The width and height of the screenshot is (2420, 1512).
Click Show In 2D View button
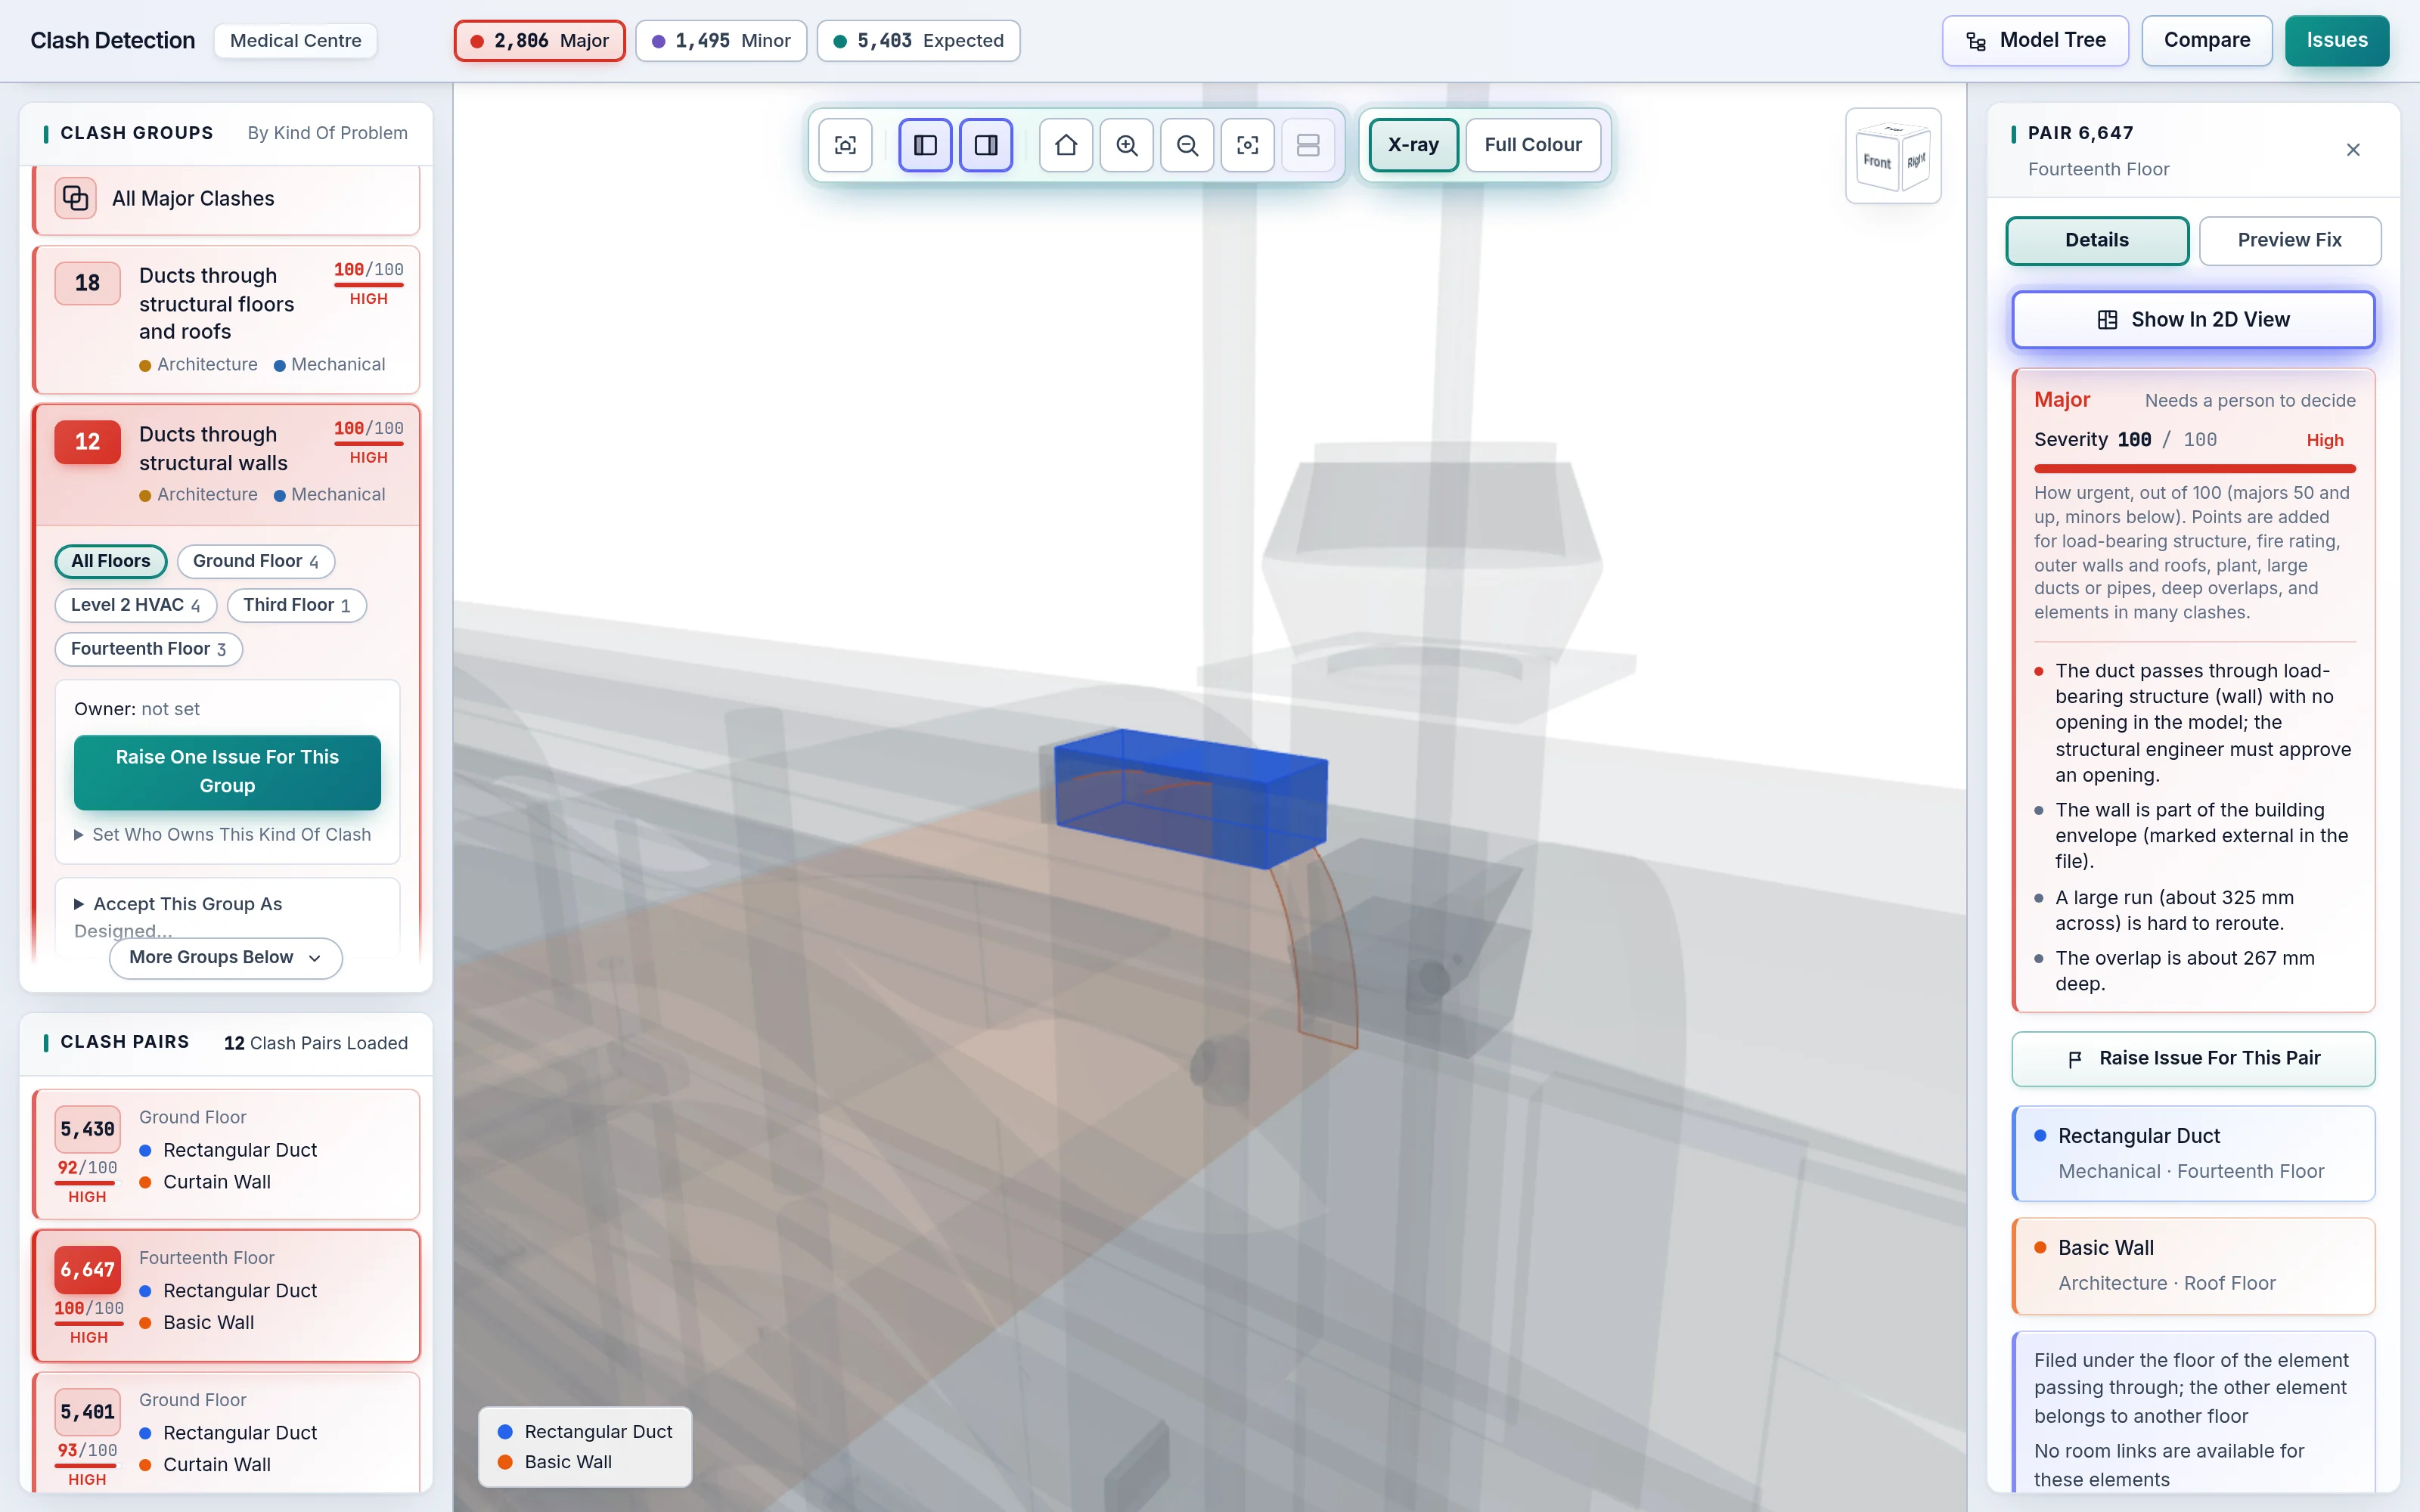2193,320
